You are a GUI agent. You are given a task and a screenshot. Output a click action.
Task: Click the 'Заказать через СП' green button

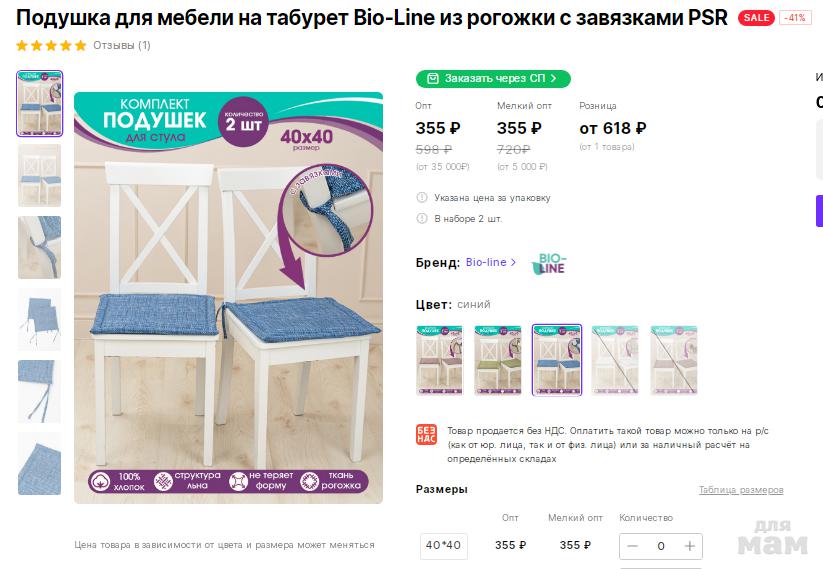[493, 79]
